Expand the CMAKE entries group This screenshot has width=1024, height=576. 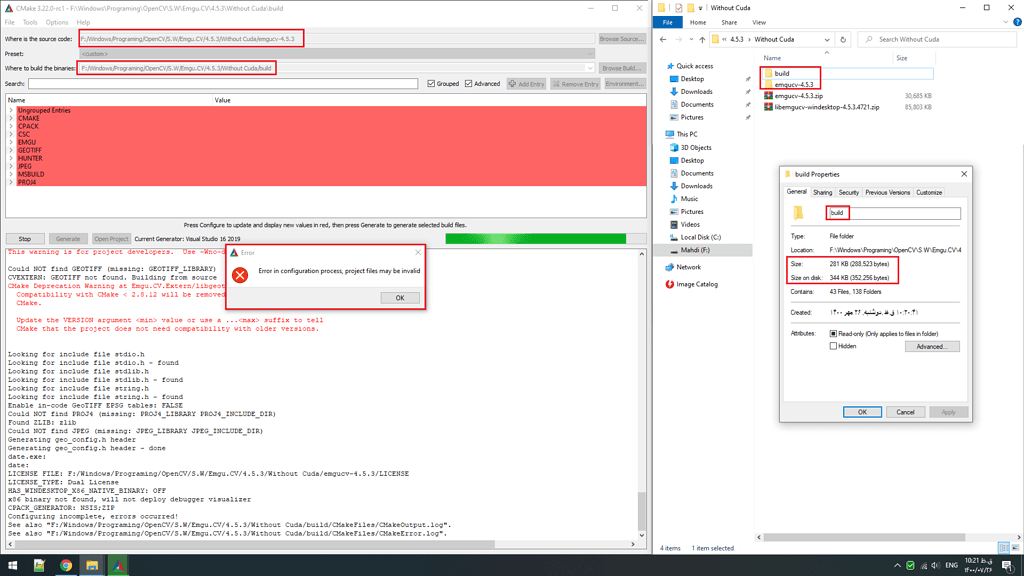tap(11, 118)
